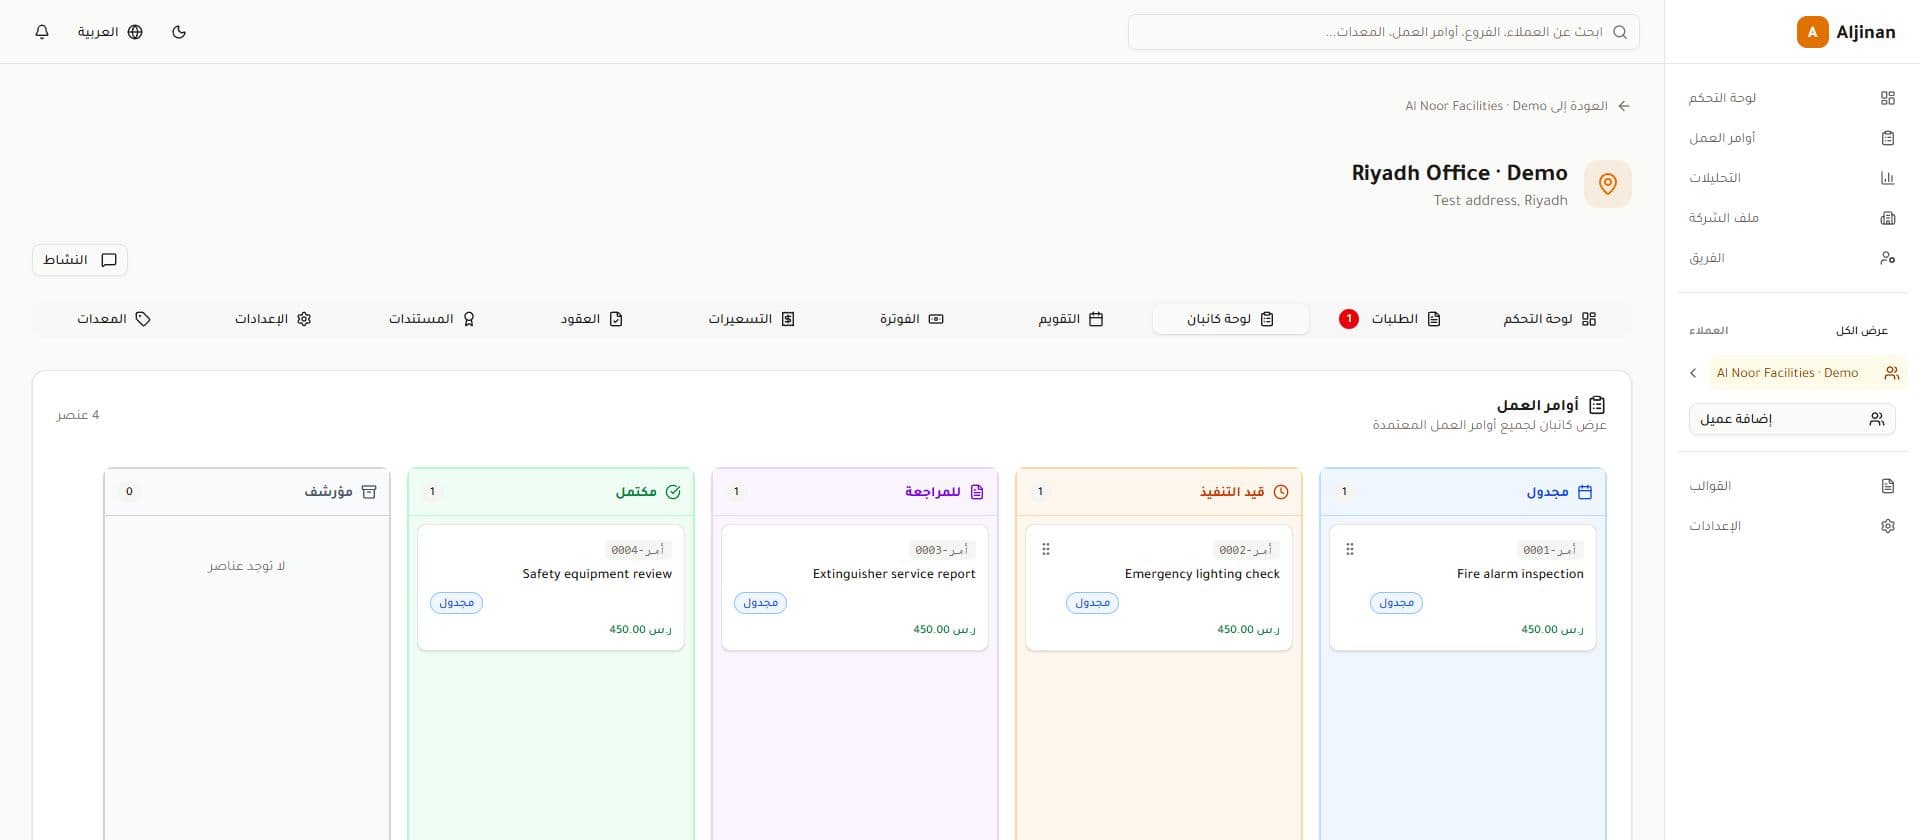Select Al Noor Facilities · Demo customer
The height and width of the screenshot is (840, 1920).
tap(1807, 373)
